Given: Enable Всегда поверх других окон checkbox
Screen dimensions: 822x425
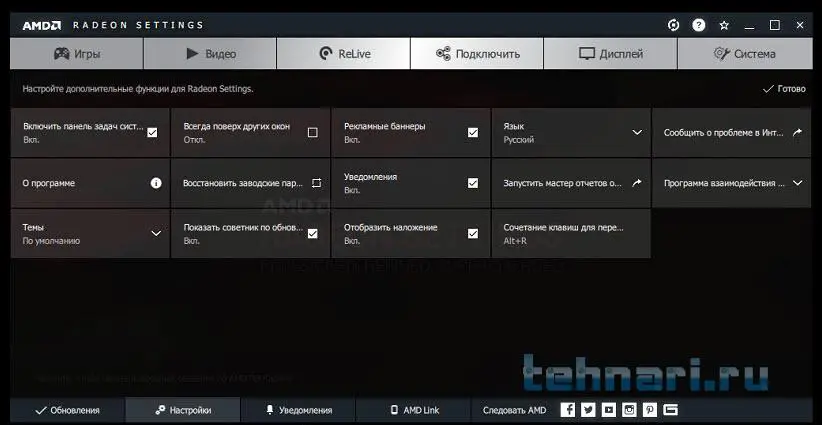Looking at the screenshot, I should [312, 133].
